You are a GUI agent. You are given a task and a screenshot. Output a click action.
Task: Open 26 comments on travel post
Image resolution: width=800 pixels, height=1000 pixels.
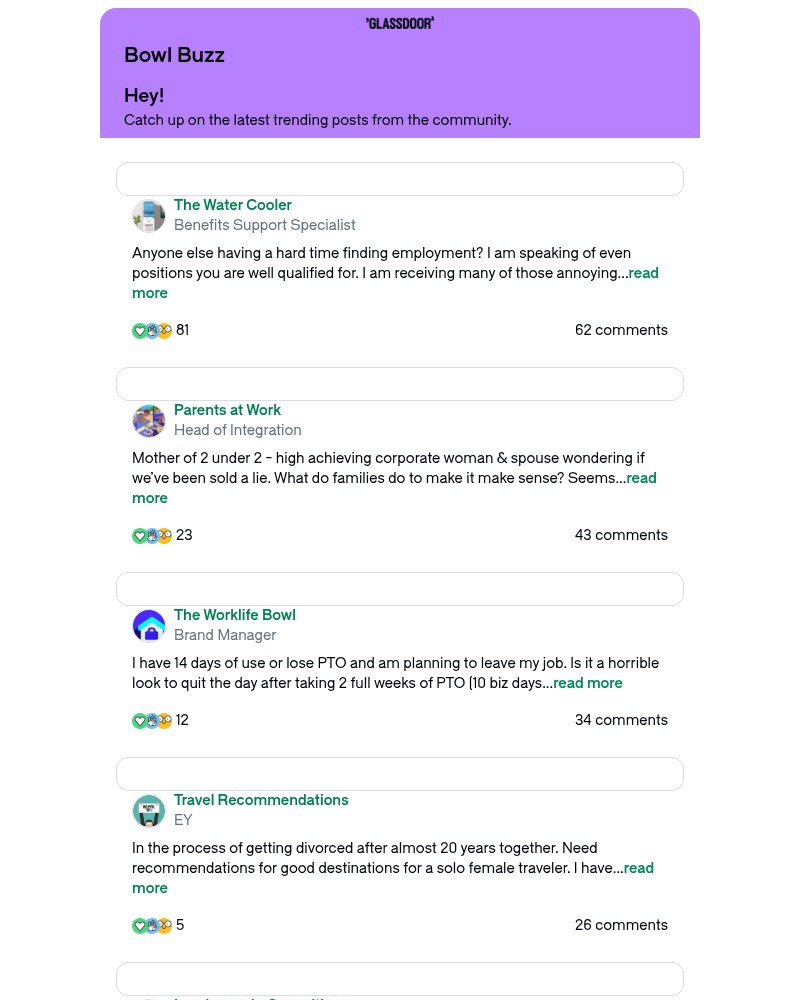[x=621, y=925]
